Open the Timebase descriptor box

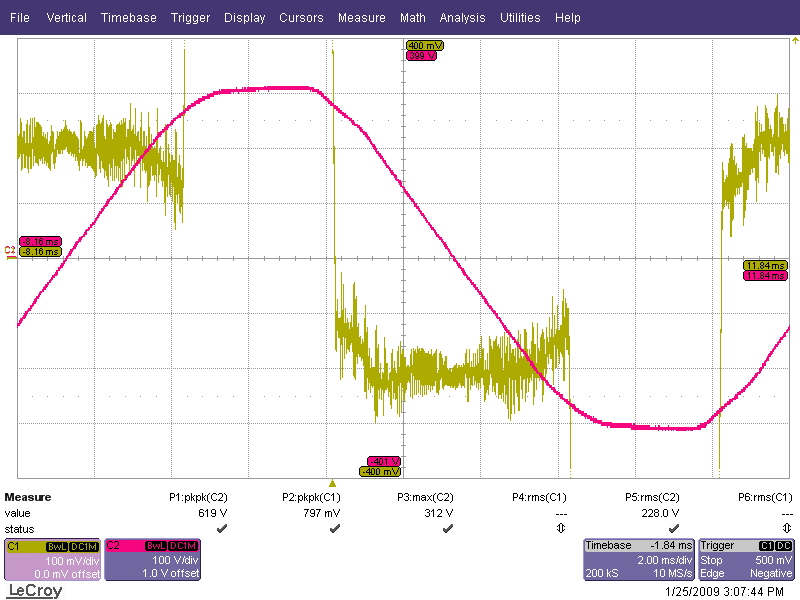coord(638,560)
